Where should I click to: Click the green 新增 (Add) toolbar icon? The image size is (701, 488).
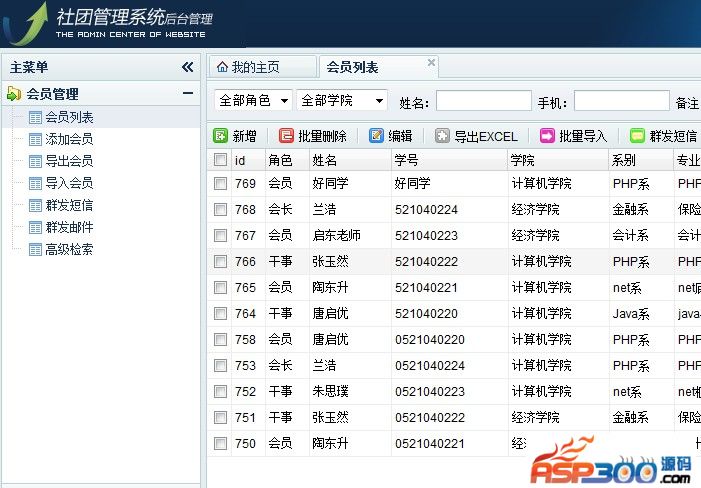coord(220,136)
